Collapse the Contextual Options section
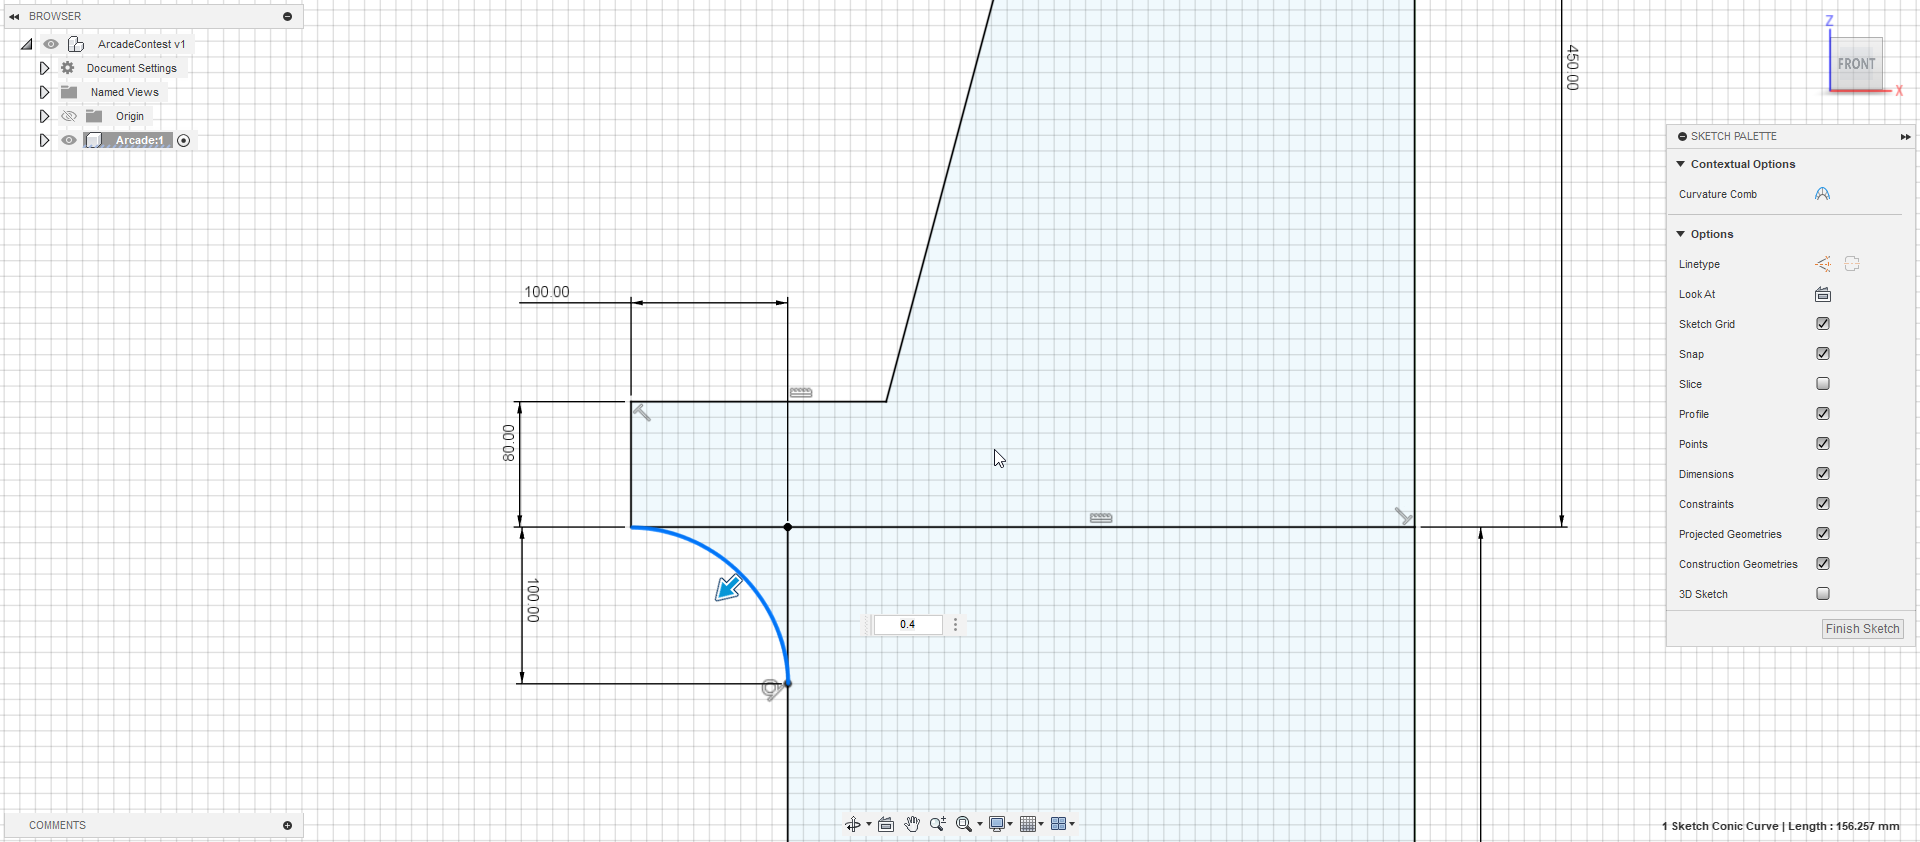 1681,164
